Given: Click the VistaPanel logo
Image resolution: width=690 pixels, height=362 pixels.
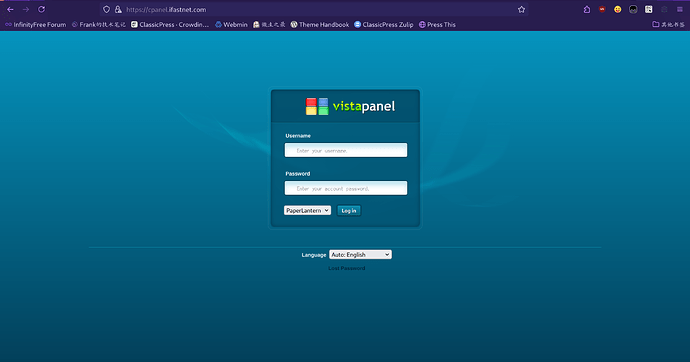Looking at the screenshot, I should [x=350, y=106].
